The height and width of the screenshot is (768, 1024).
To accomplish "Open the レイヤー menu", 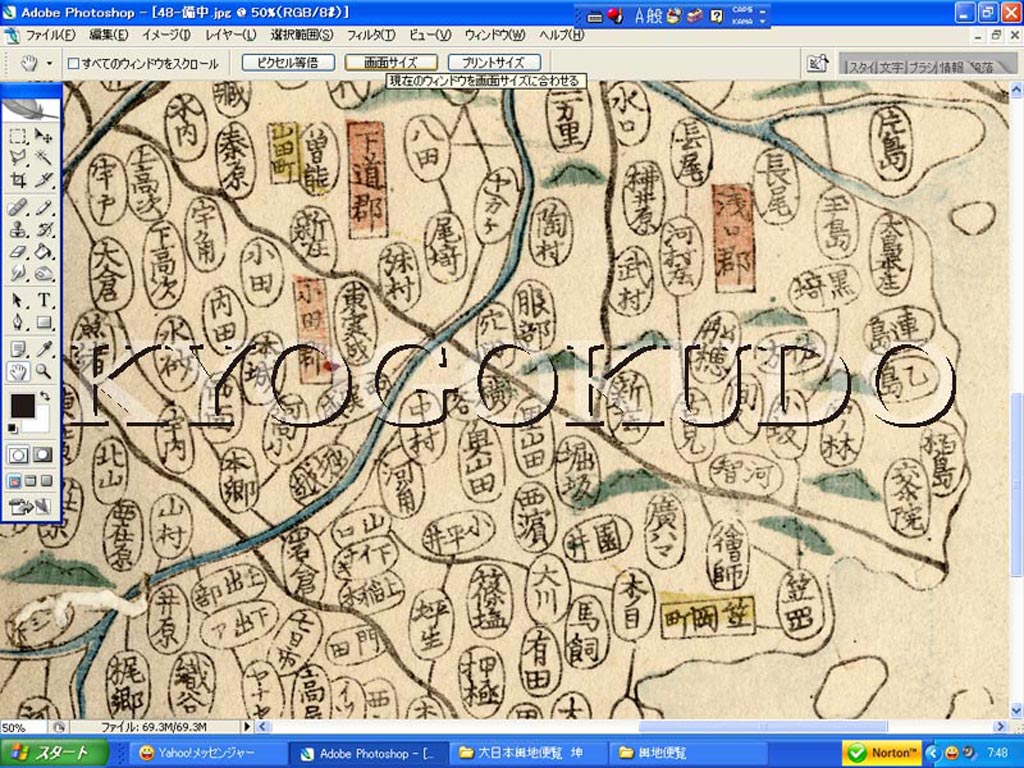I will click(x=231, y=35).
